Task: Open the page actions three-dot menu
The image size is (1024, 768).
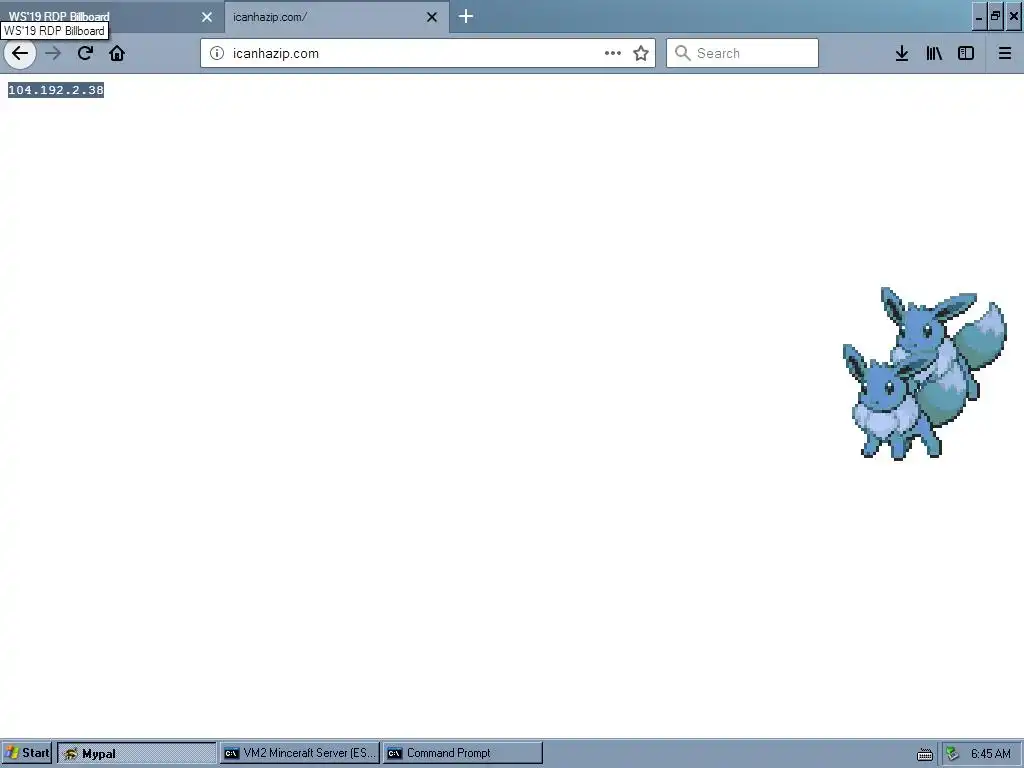Action: (613, 54)
